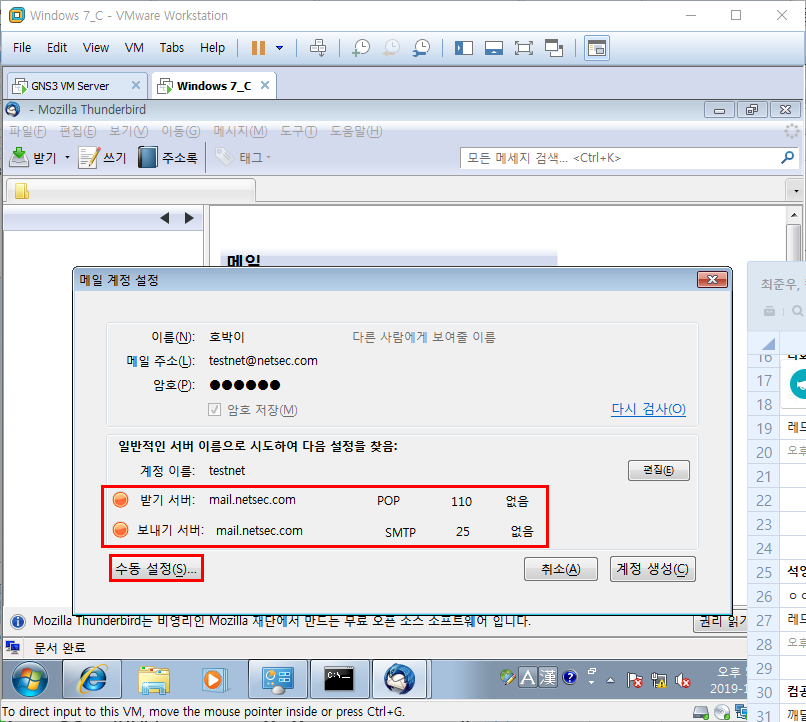806x722 pixels.
Task: Click the 다시 검사 link
Action: pos(648,409)
